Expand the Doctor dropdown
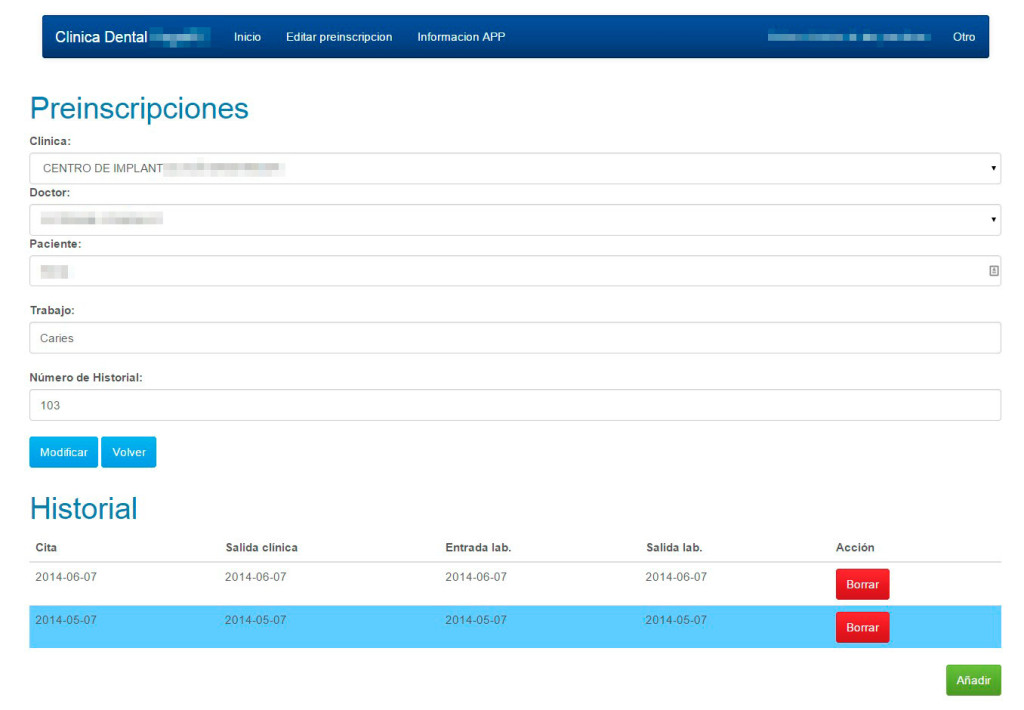 515,219
